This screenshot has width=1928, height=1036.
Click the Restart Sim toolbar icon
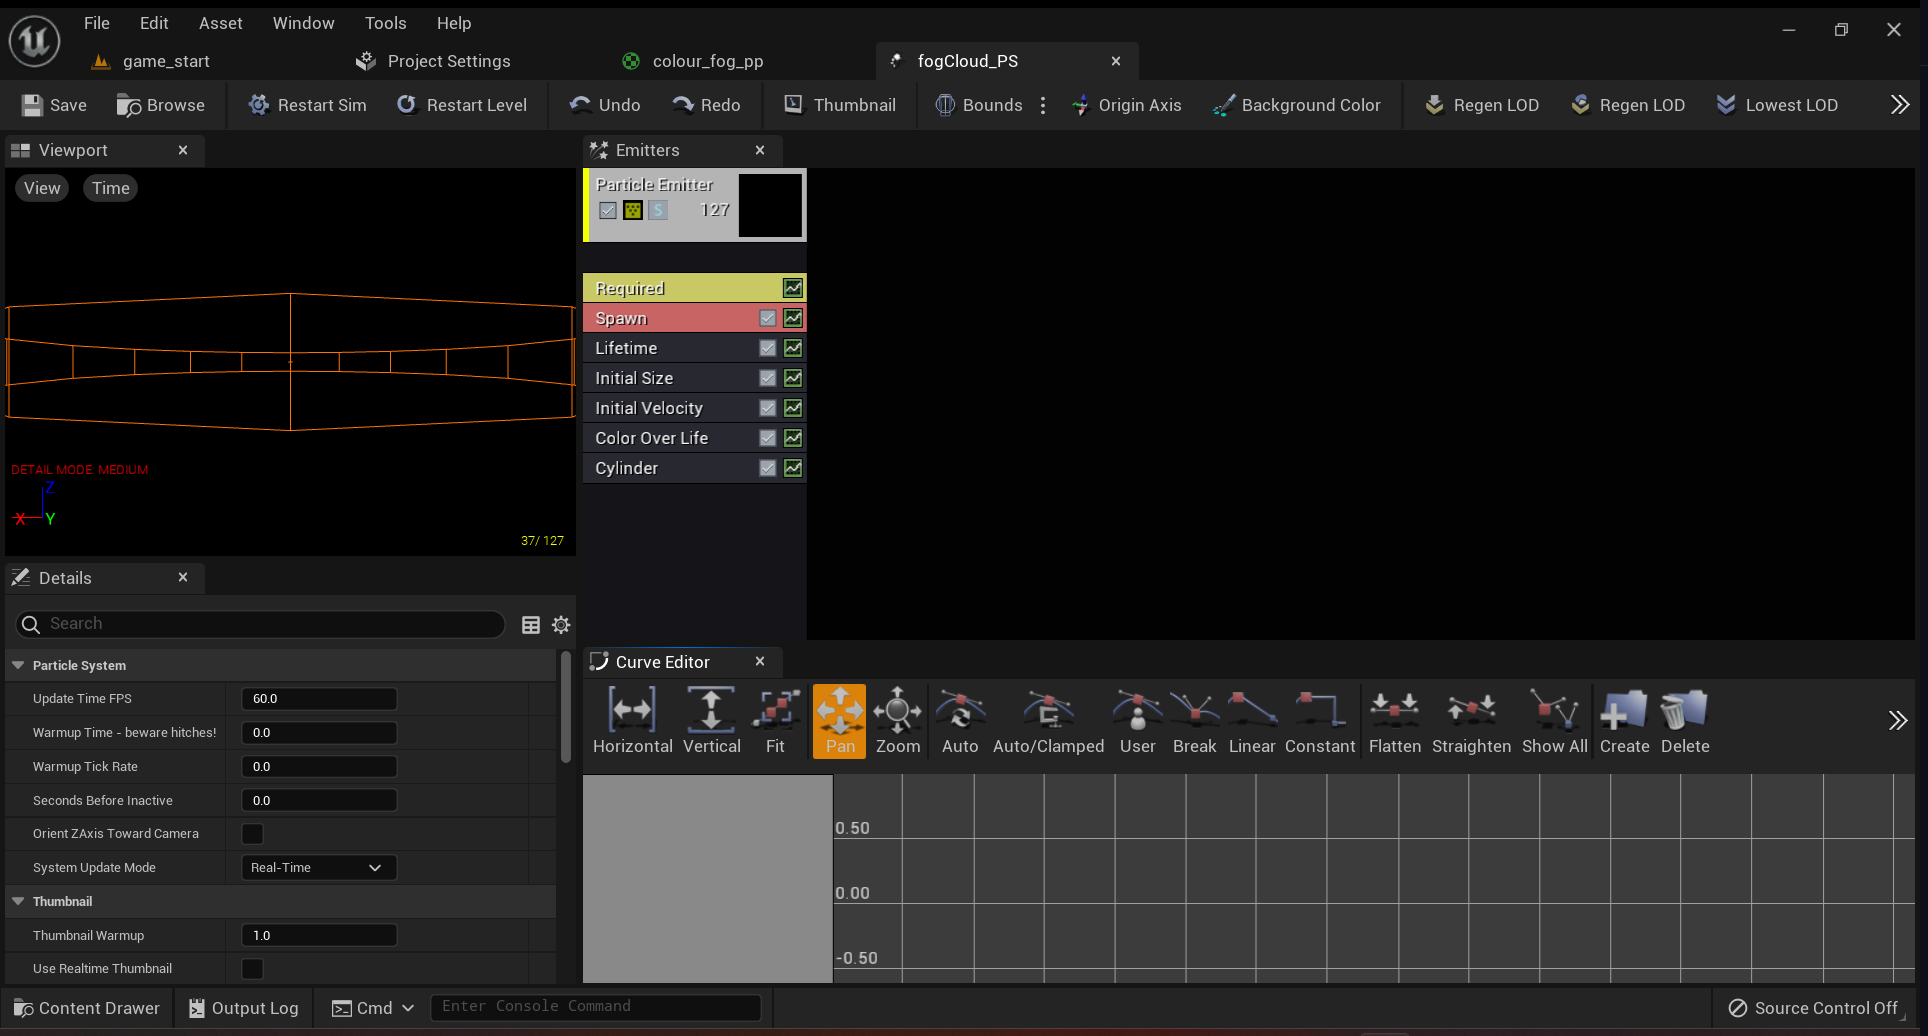[x=259, y=105]
